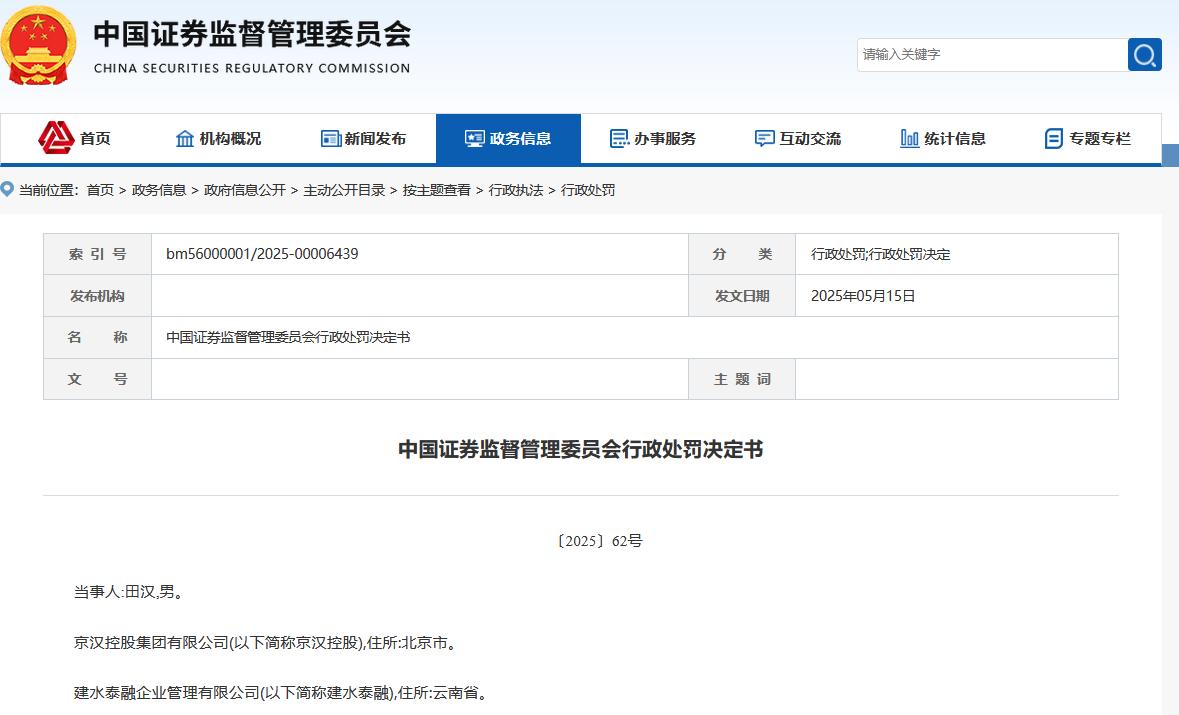The image size is (1179, 715).
Task: Click the 发文日期 label cell
Action: point(742,295)
